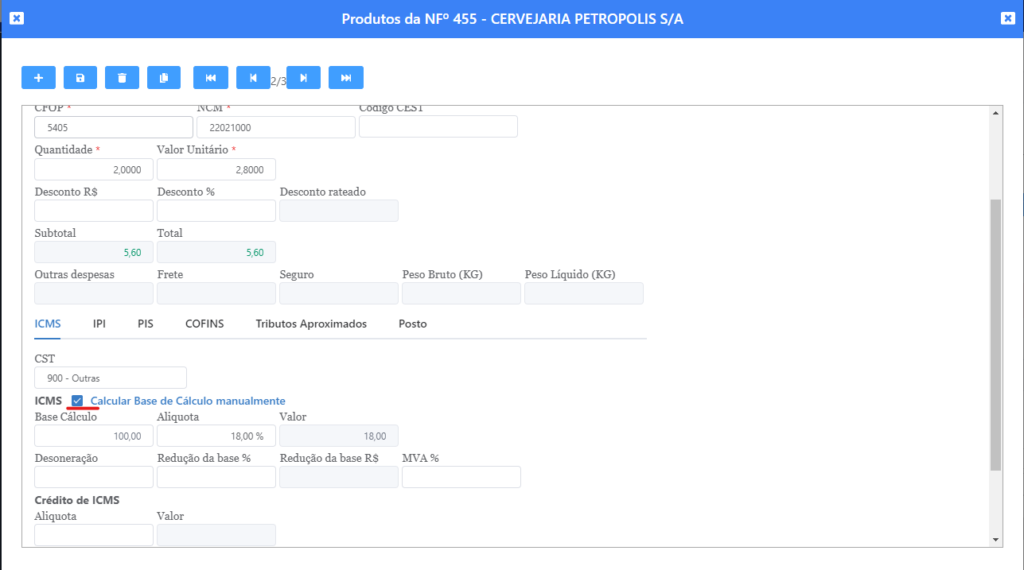Image resolution: width=1024 pixels, height=570 pixels.
Task: Open the PIS tab
Action: (x=145, y=324)
